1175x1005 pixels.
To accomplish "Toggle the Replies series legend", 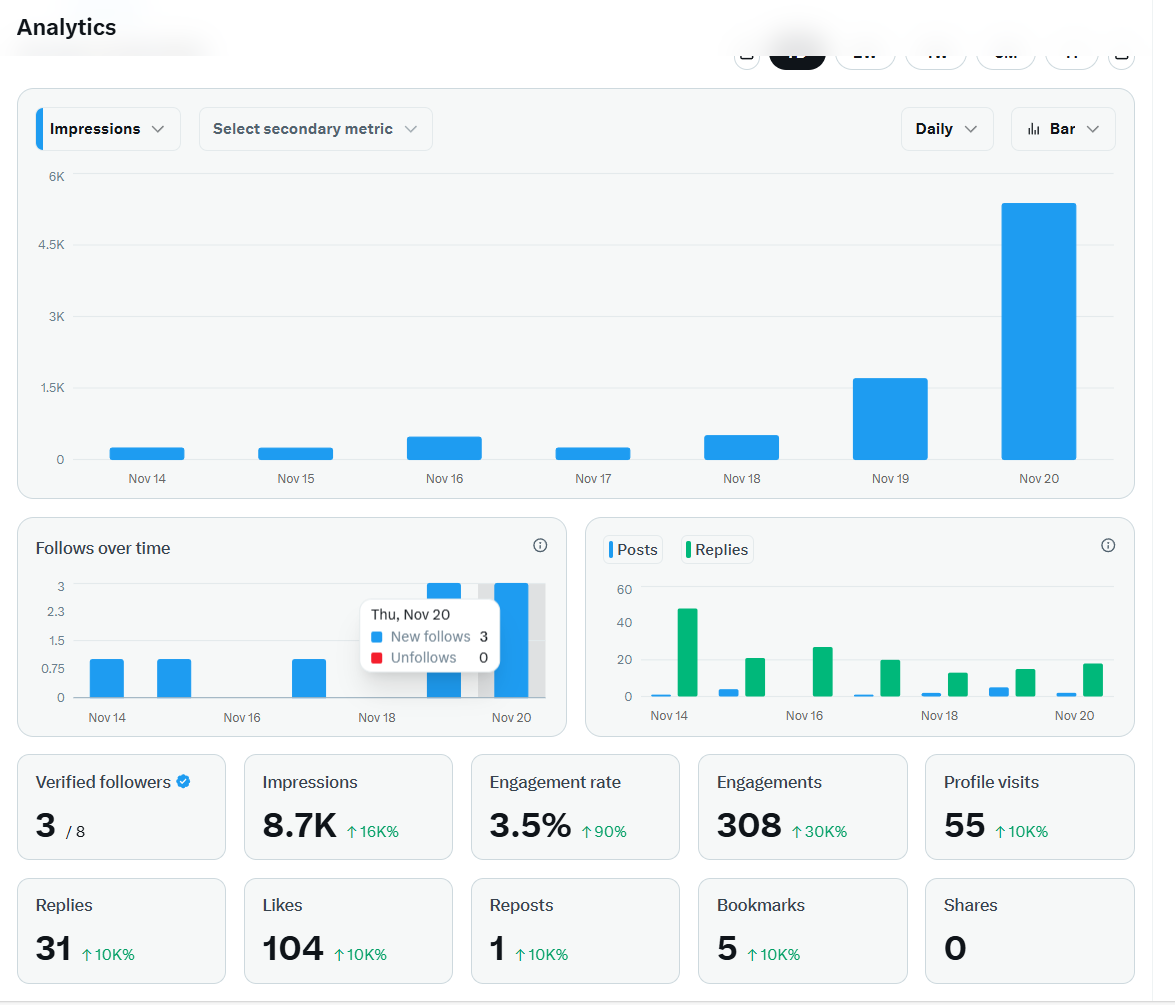I will click(717, 549).
